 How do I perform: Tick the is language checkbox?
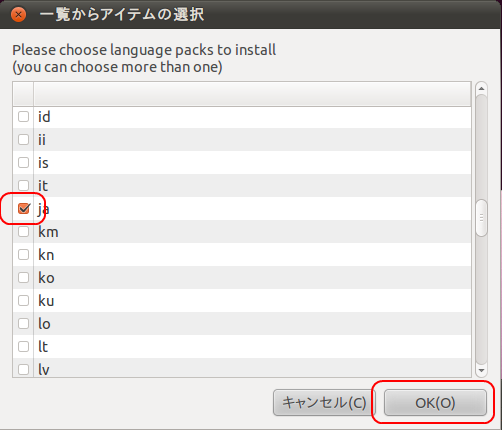click(x=23, y=163)
